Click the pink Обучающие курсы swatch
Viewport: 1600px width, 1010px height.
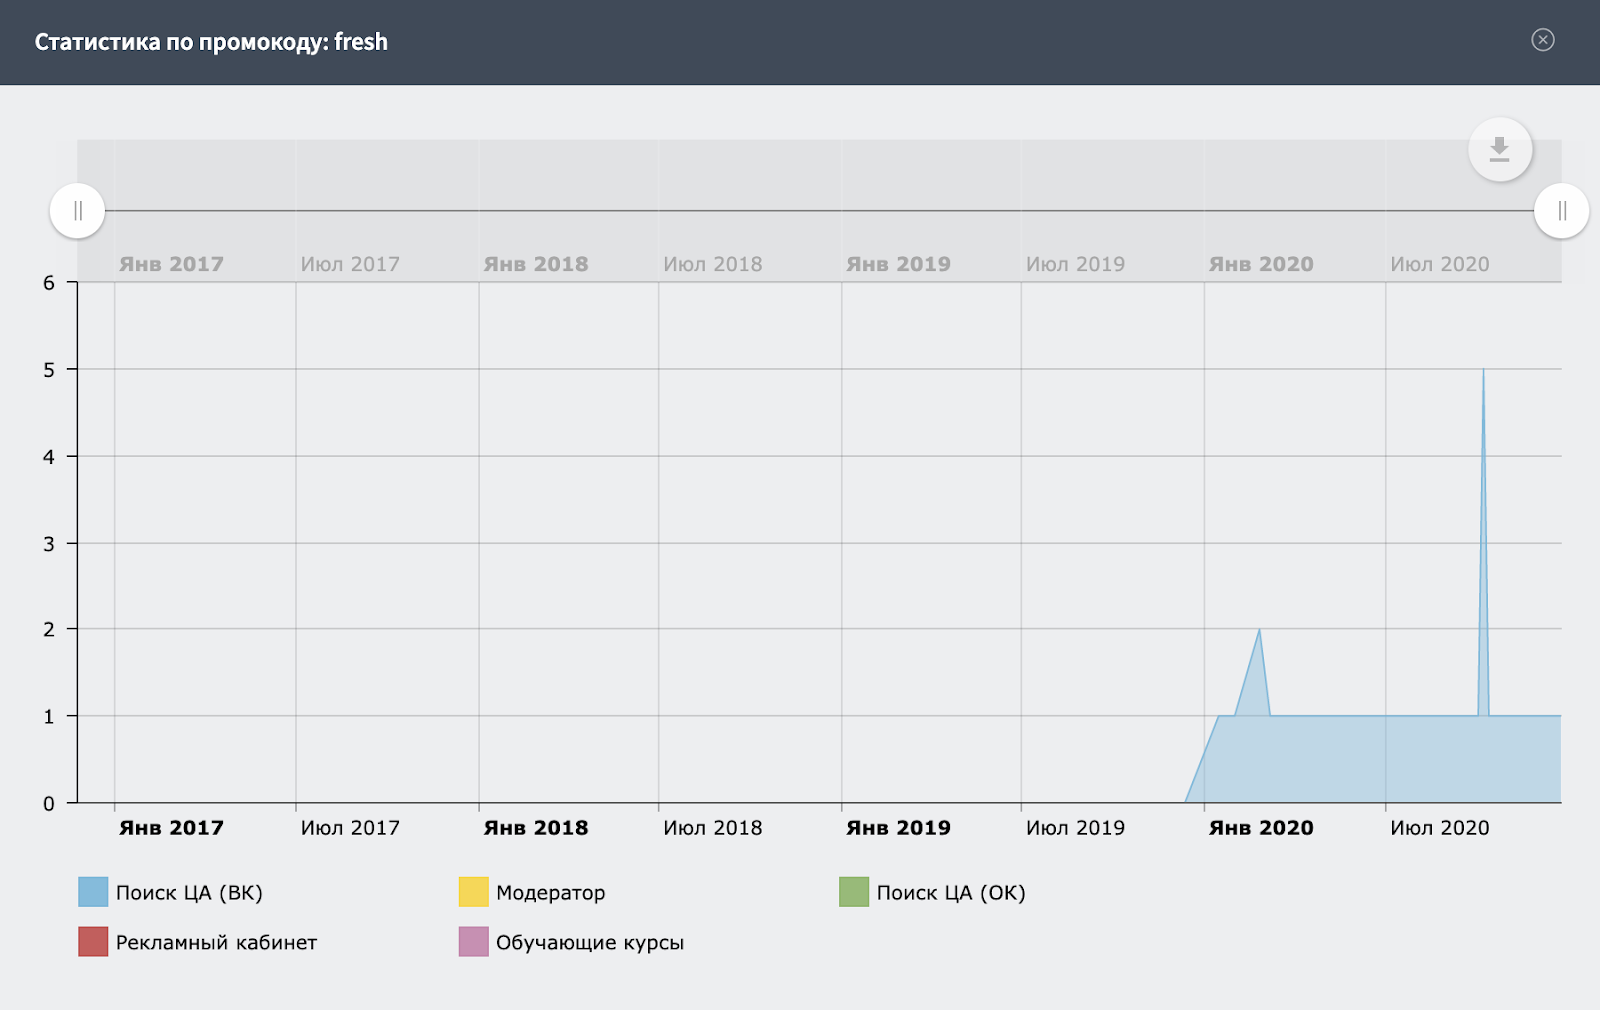pos(474,941)
